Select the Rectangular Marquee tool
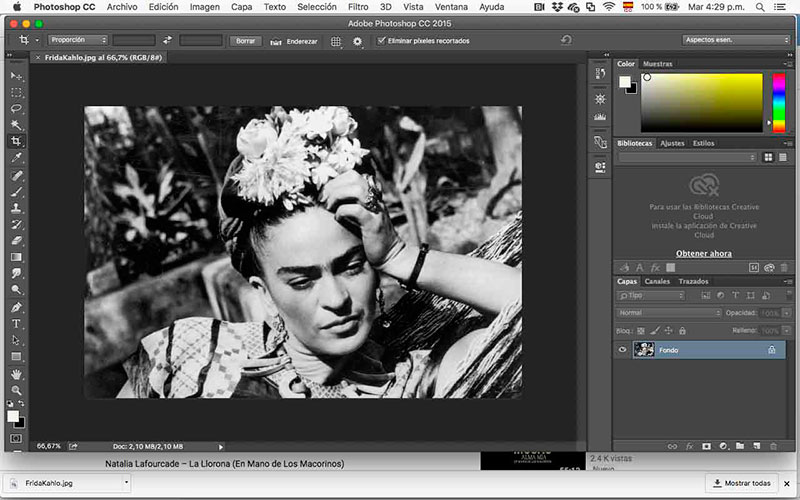Image resolution: width=800 pixels, height=500 pixels. [16, 93]
